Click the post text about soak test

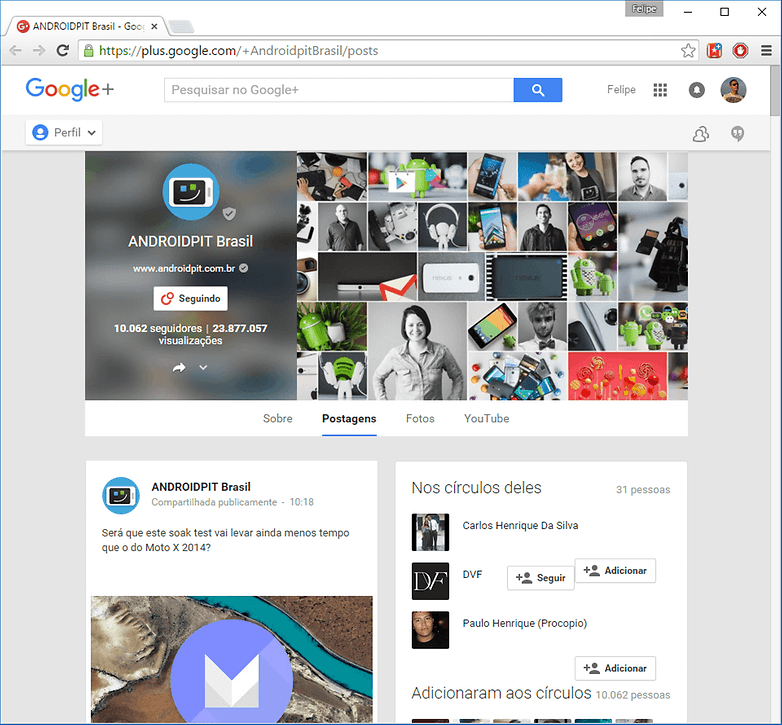click(225, 540)
